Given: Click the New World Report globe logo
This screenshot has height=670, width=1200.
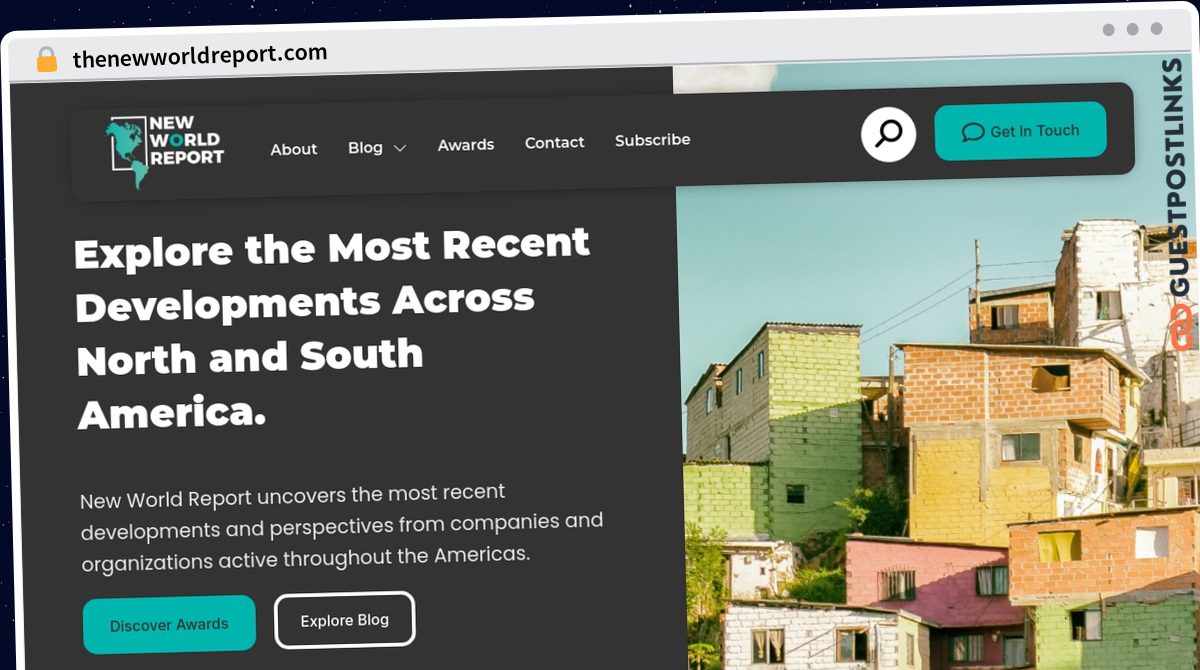Looking at the screenshot, I should (x=165, y=152).
